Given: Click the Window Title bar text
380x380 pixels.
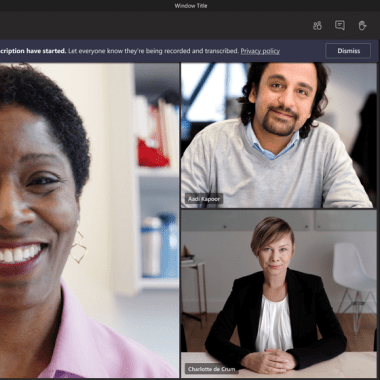Looking at the screenshot, I should (x=191, y=6).
